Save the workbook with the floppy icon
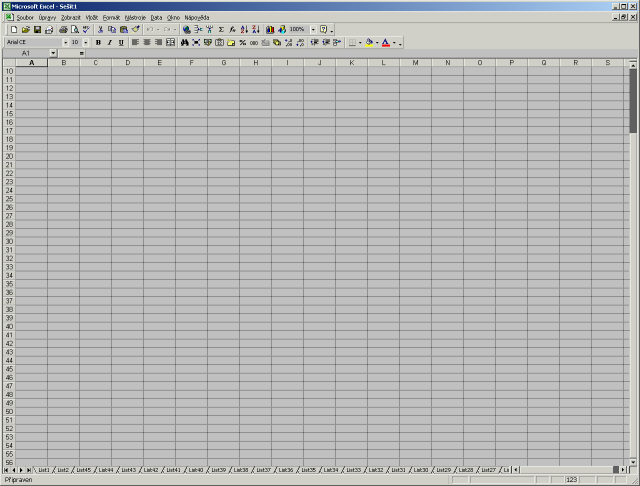The image size is (640, 486). point(37,30)
